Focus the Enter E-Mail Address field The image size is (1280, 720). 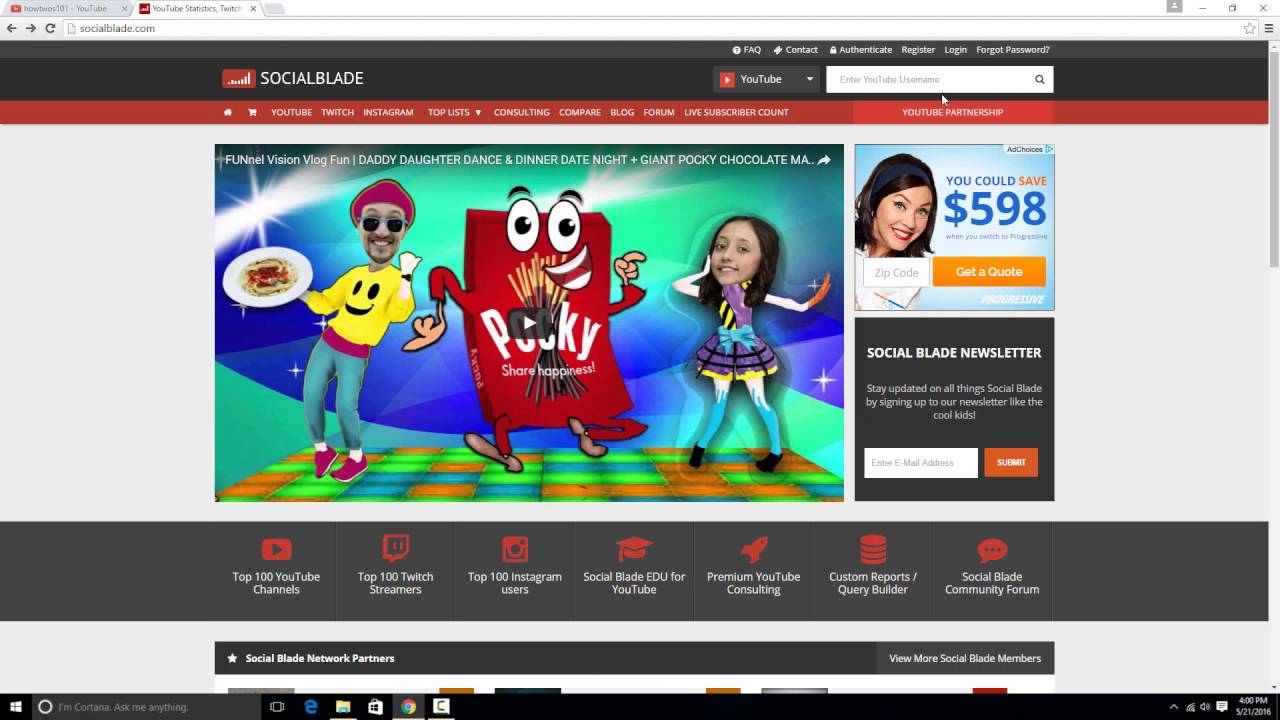921,462
